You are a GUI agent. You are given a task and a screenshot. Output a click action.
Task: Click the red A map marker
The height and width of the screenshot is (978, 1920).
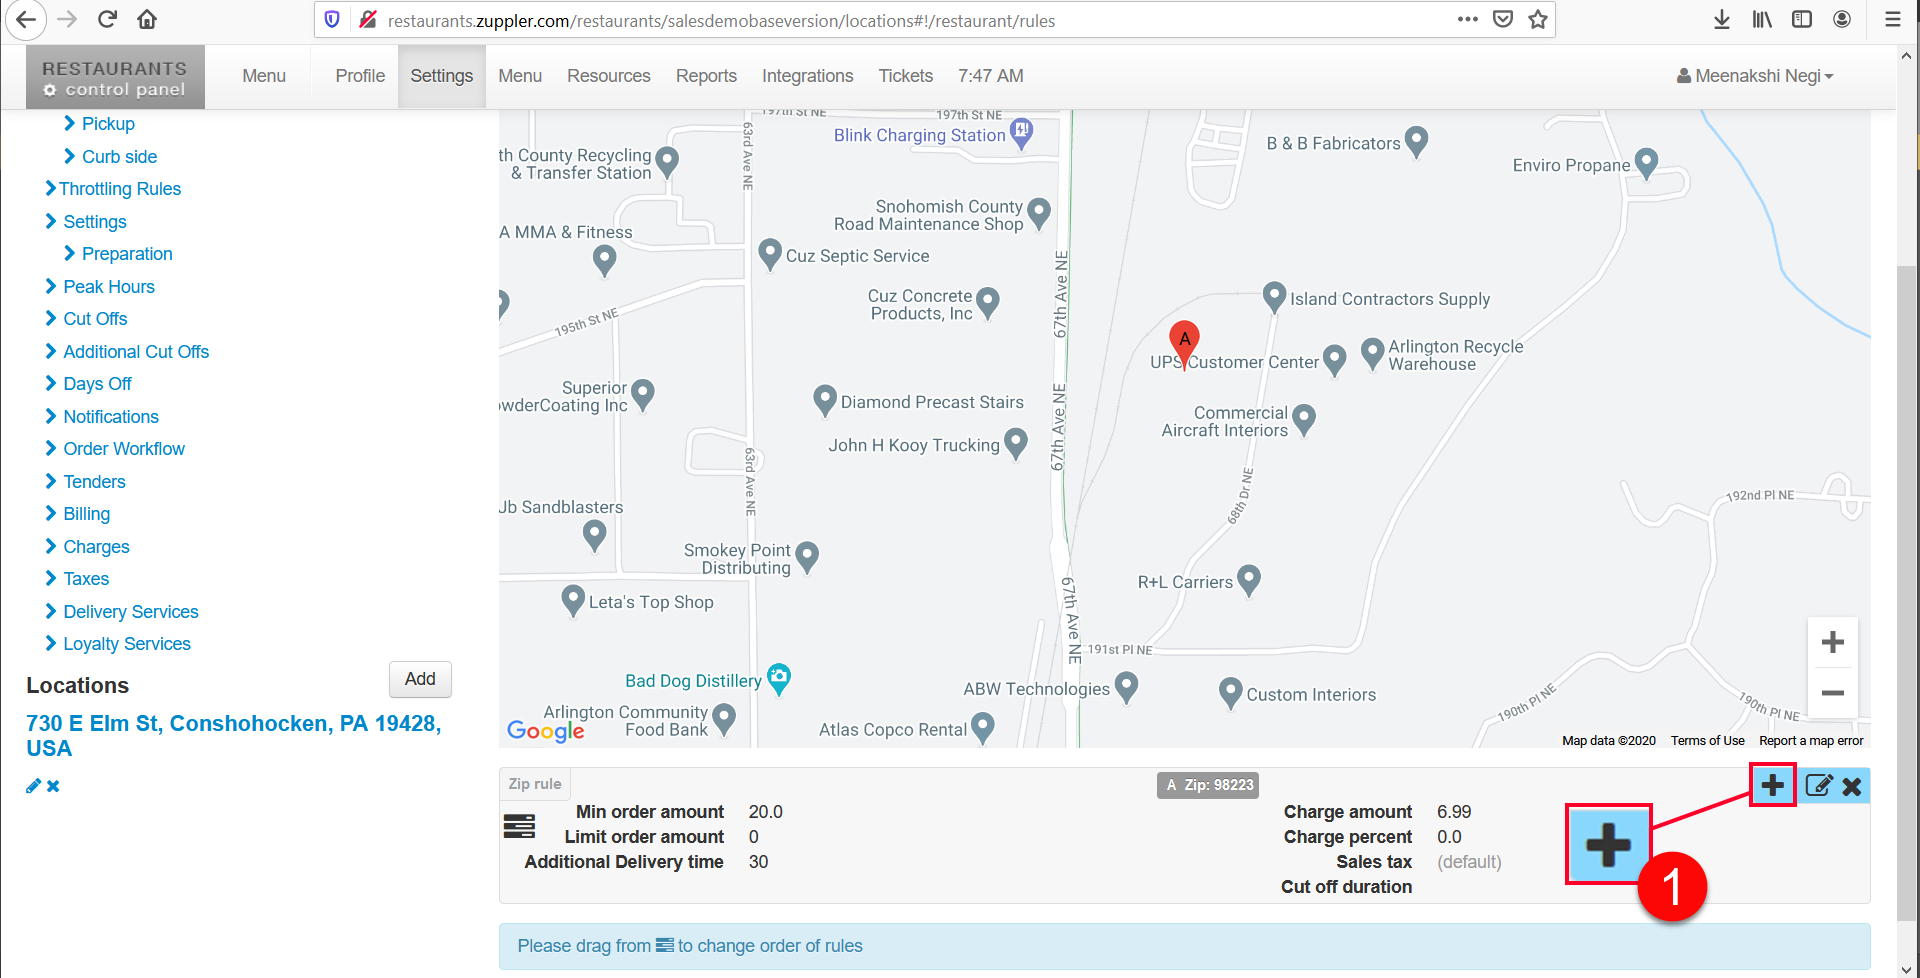(x=1184, y=343)
